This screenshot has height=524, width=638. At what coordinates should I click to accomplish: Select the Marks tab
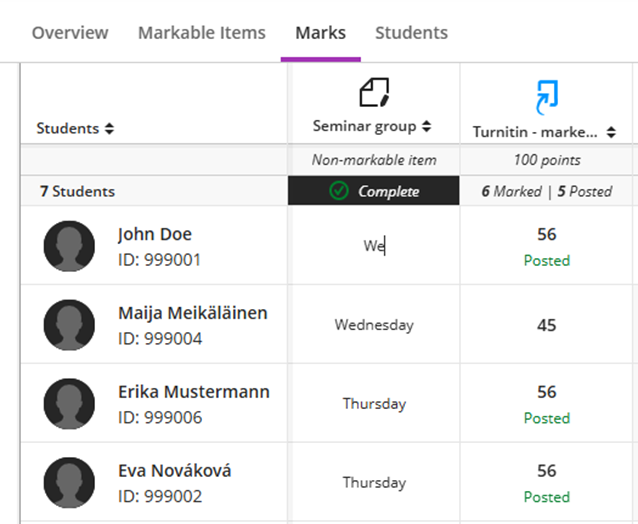click(x=320, y=33)
